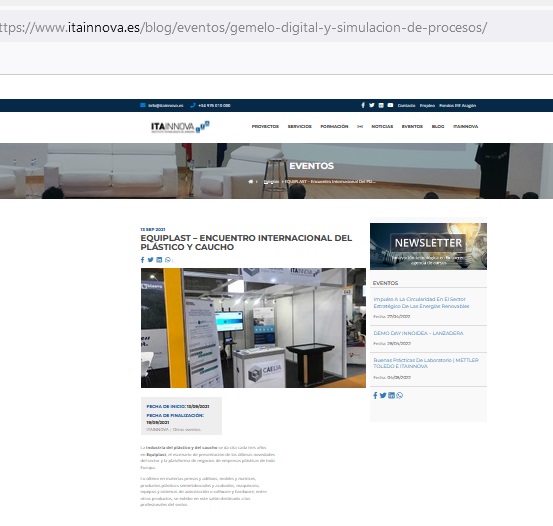Click sidebar Facebook share icon
The width and height of the screenshot is (553, 526).
[x=375, y=395]
